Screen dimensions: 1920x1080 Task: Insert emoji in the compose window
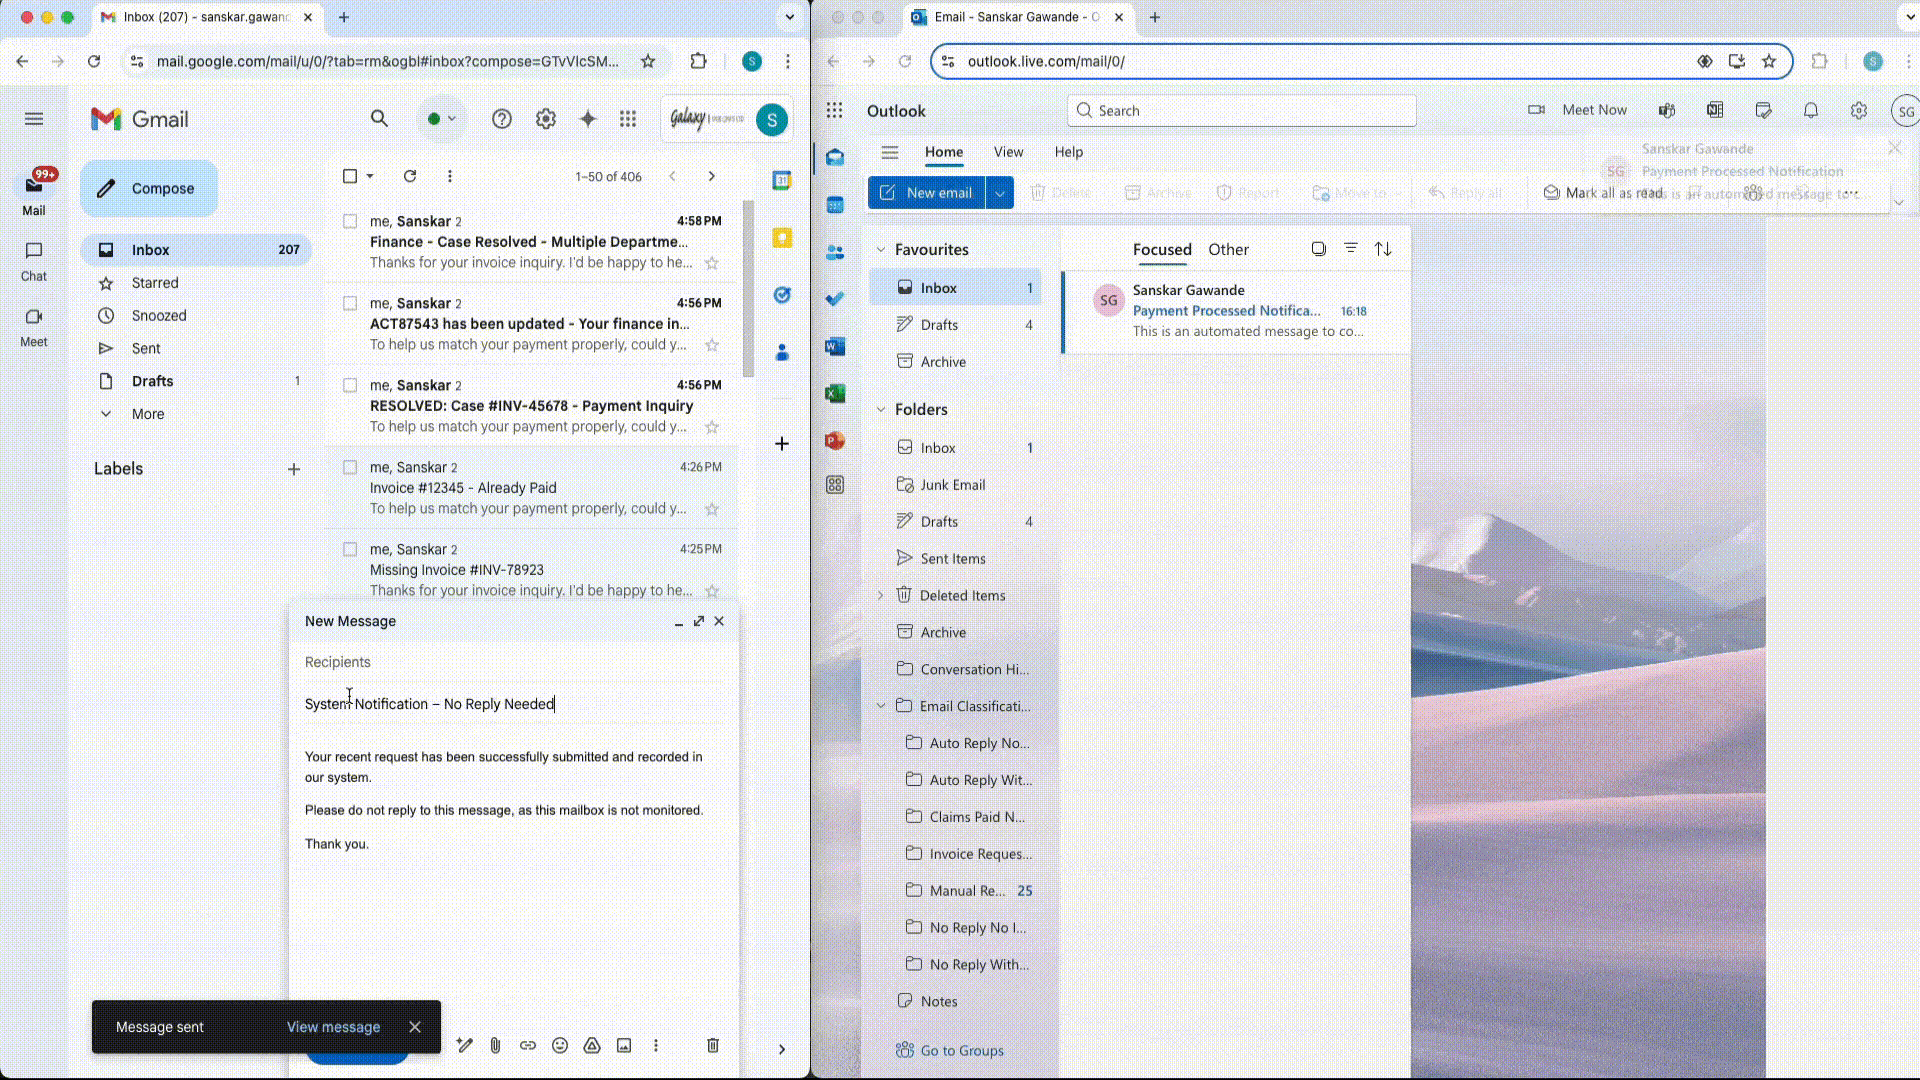tap(560, 1045)
